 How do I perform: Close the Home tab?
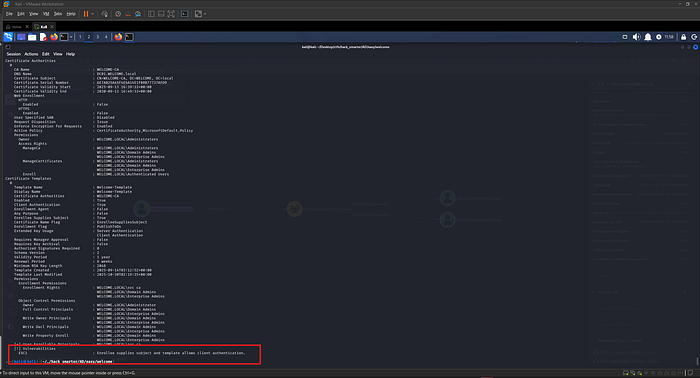[x=27, y=27]
